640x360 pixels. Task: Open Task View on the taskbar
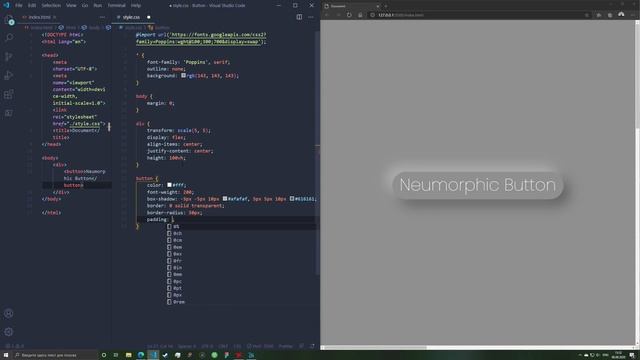(116, 355)
